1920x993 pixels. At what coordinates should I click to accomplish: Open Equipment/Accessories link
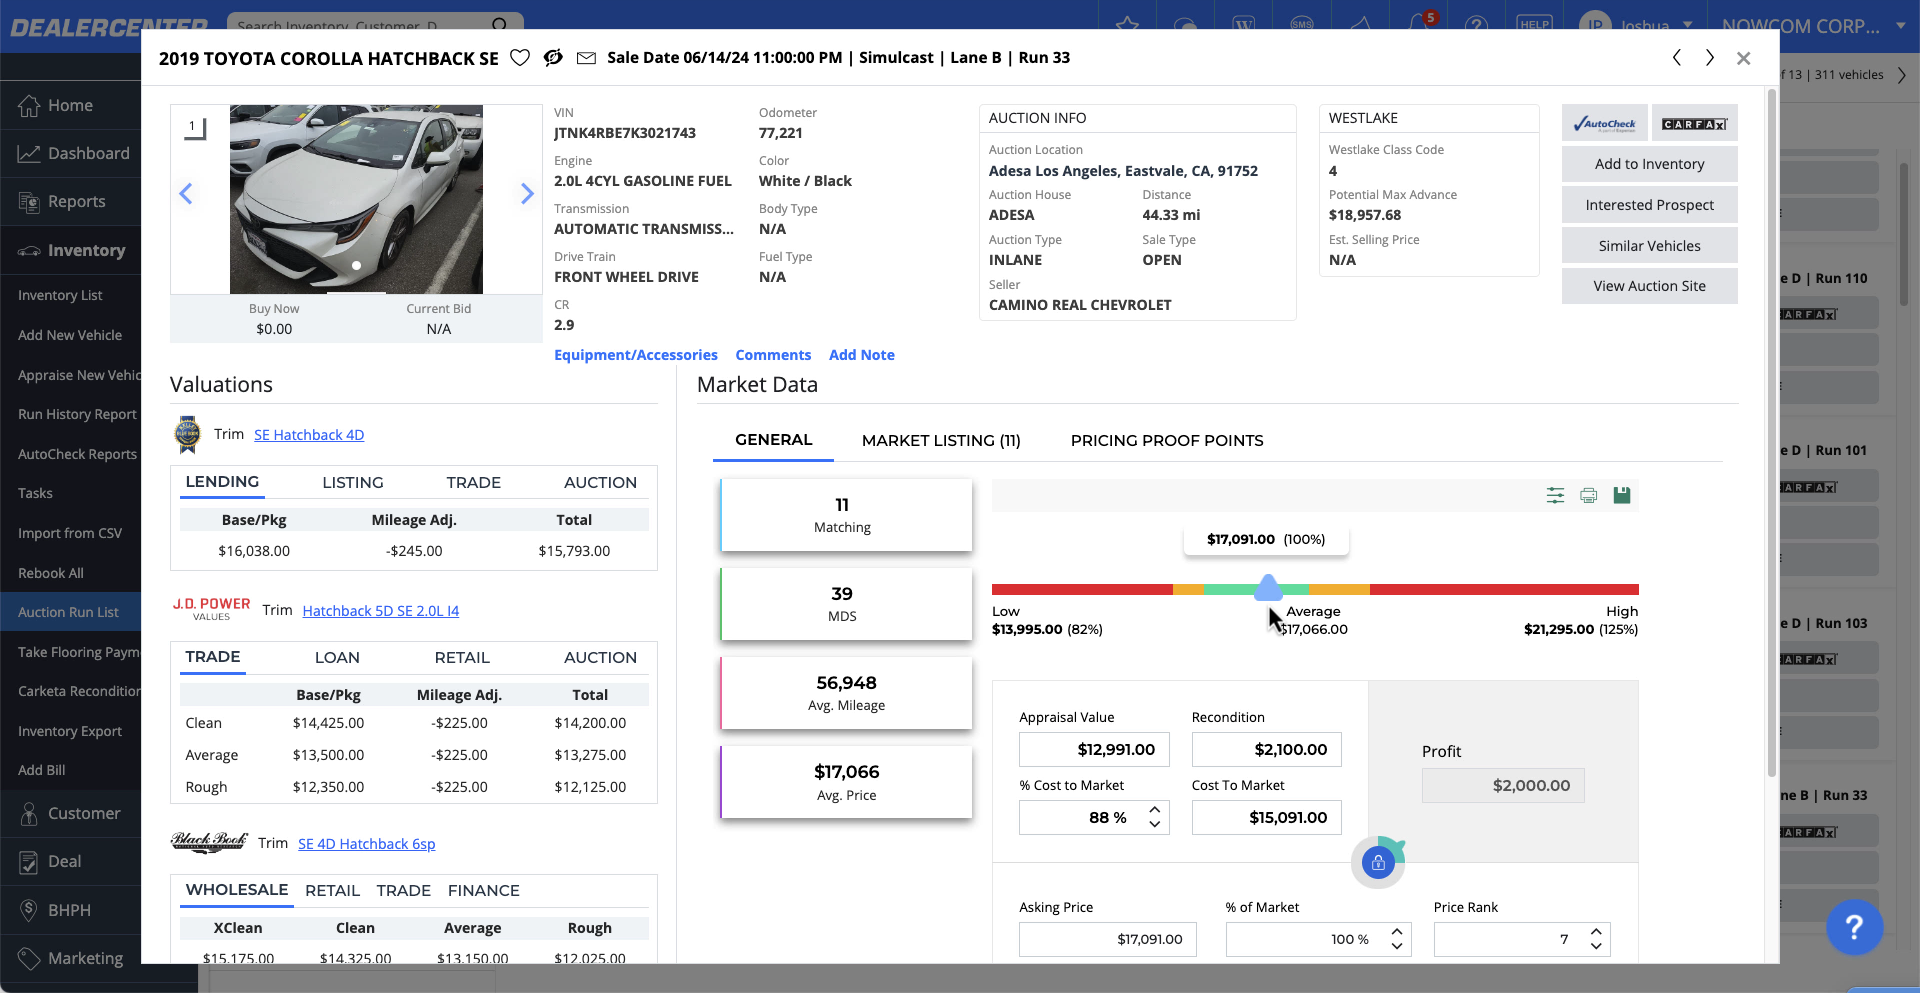click(636, 355)
